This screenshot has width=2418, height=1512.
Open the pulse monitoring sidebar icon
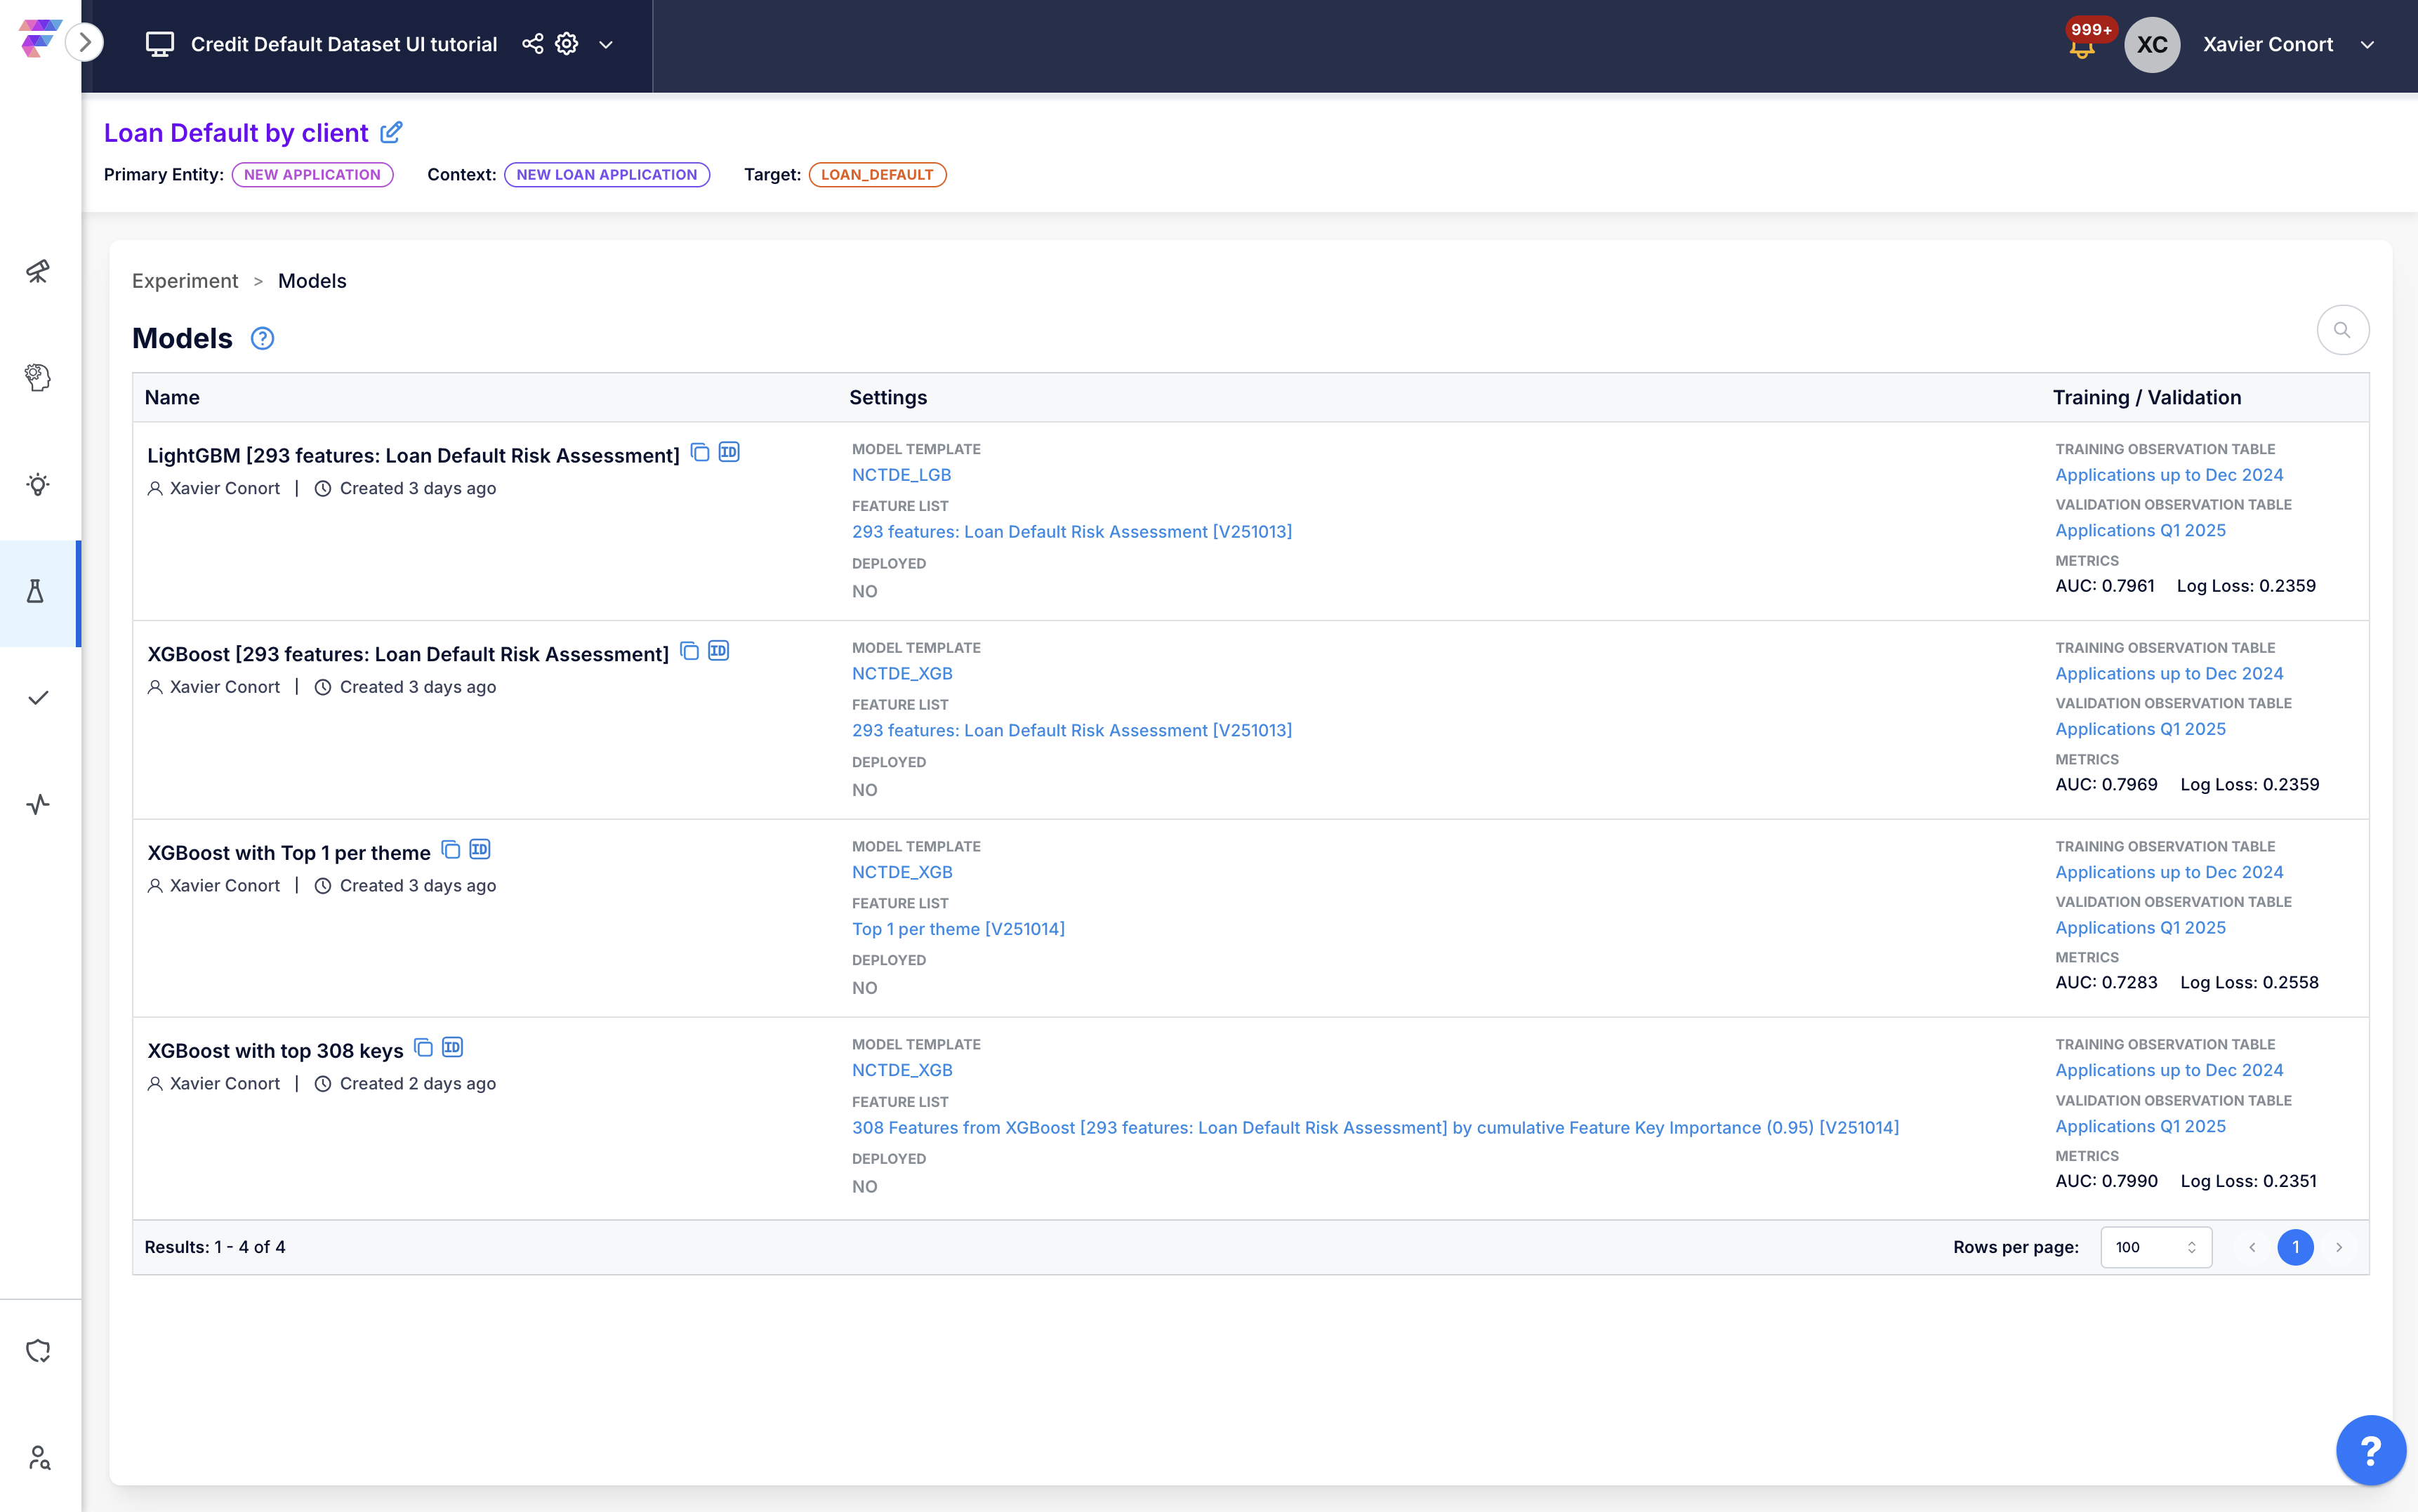(x=38, y=804)
